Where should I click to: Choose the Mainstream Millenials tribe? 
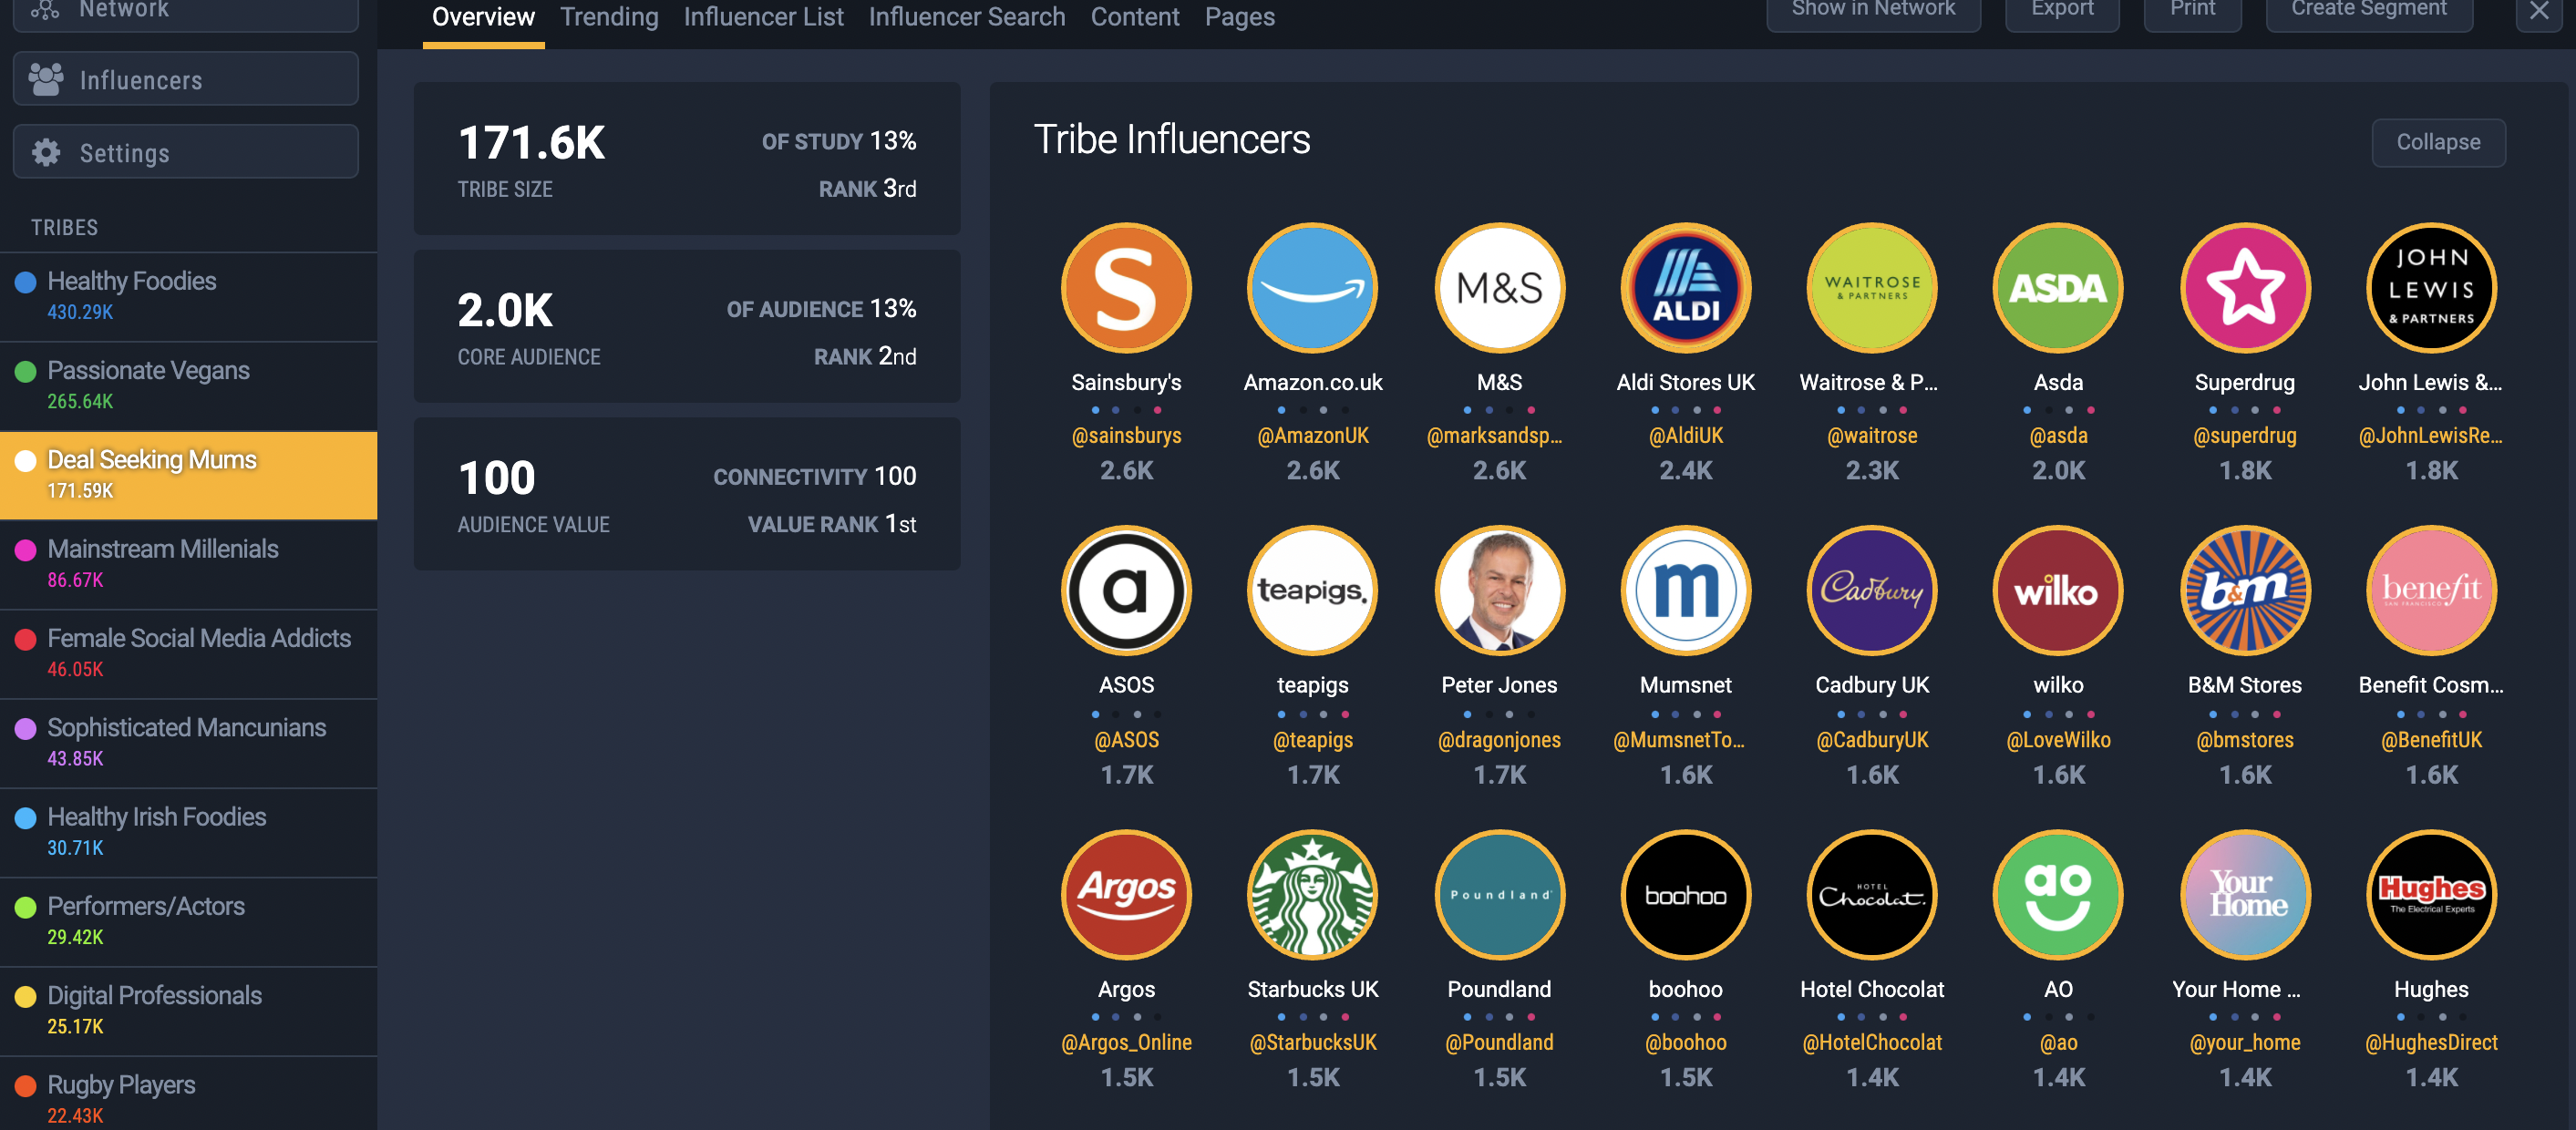click(188, 564)
